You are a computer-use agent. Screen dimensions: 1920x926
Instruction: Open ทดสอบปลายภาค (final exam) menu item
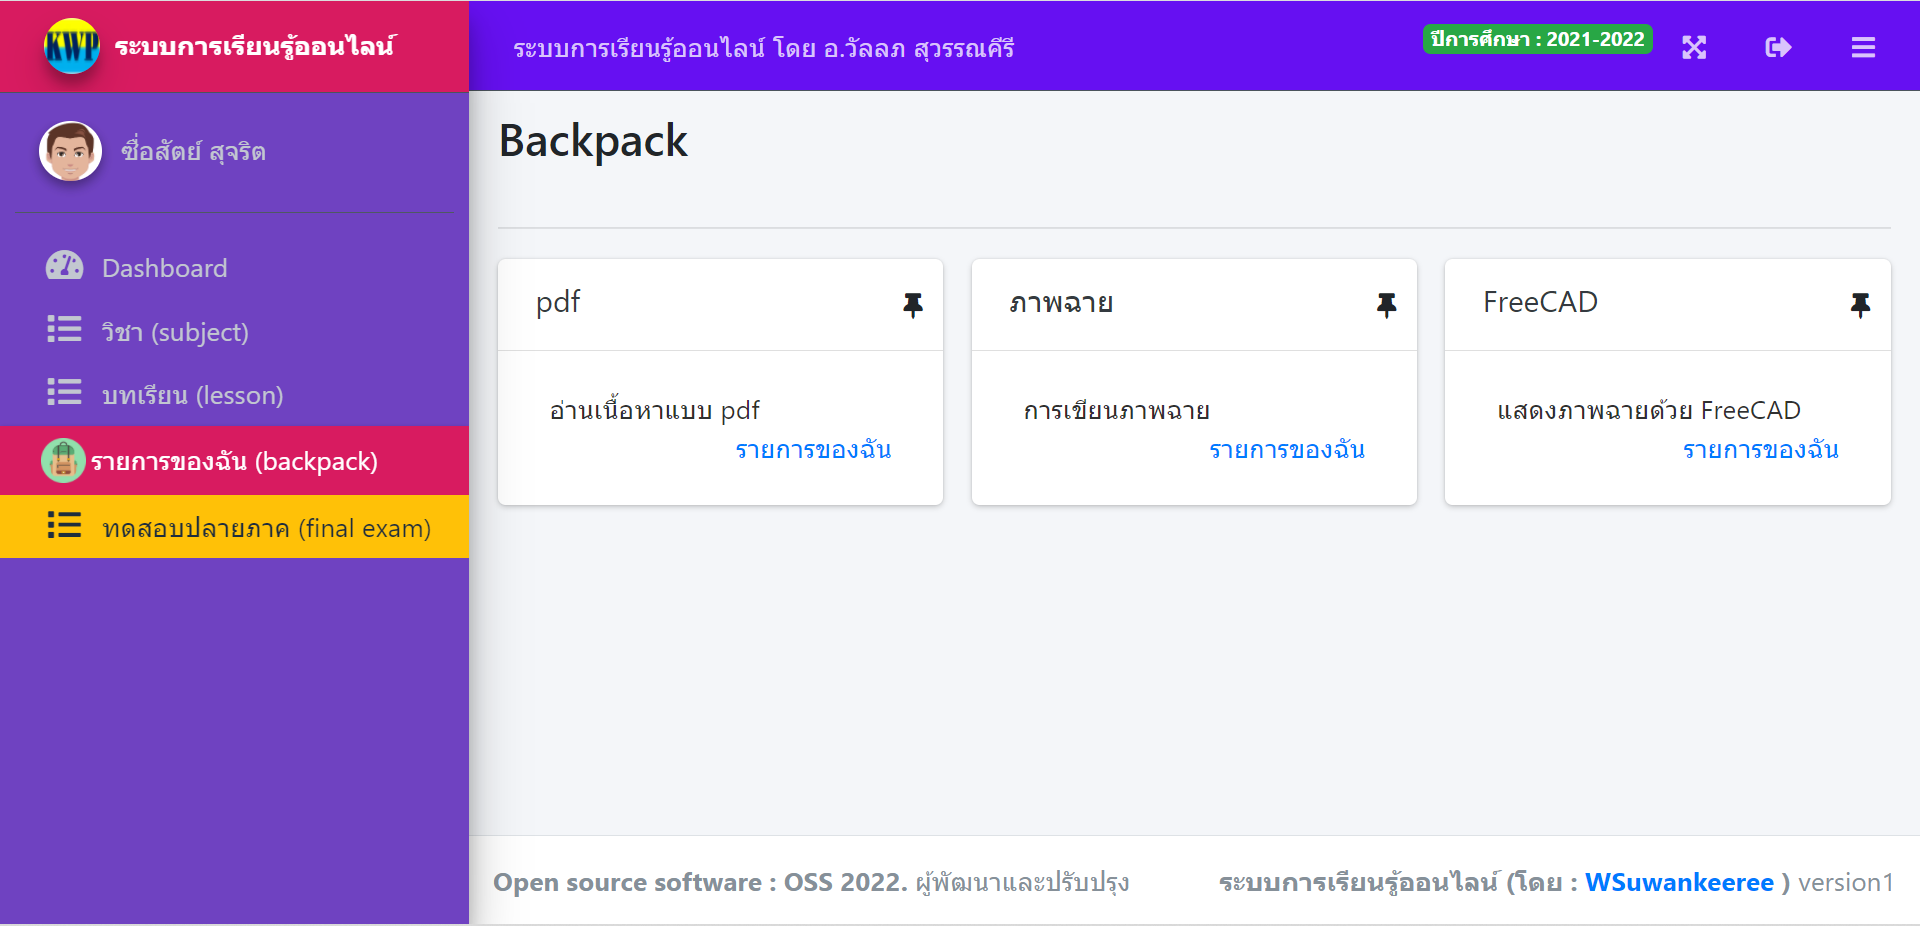[234, 527]
